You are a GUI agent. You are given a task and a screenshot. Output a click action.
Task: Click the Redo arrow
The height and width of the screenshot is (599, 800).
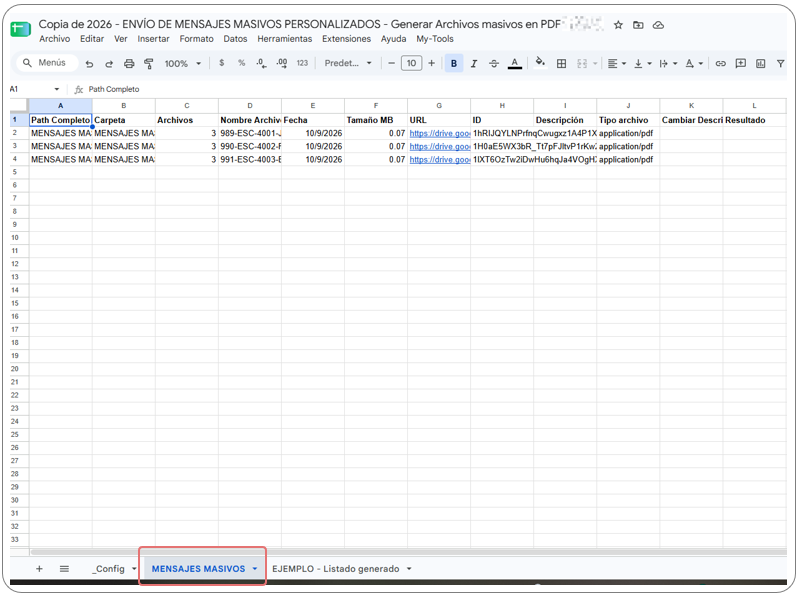109,64
